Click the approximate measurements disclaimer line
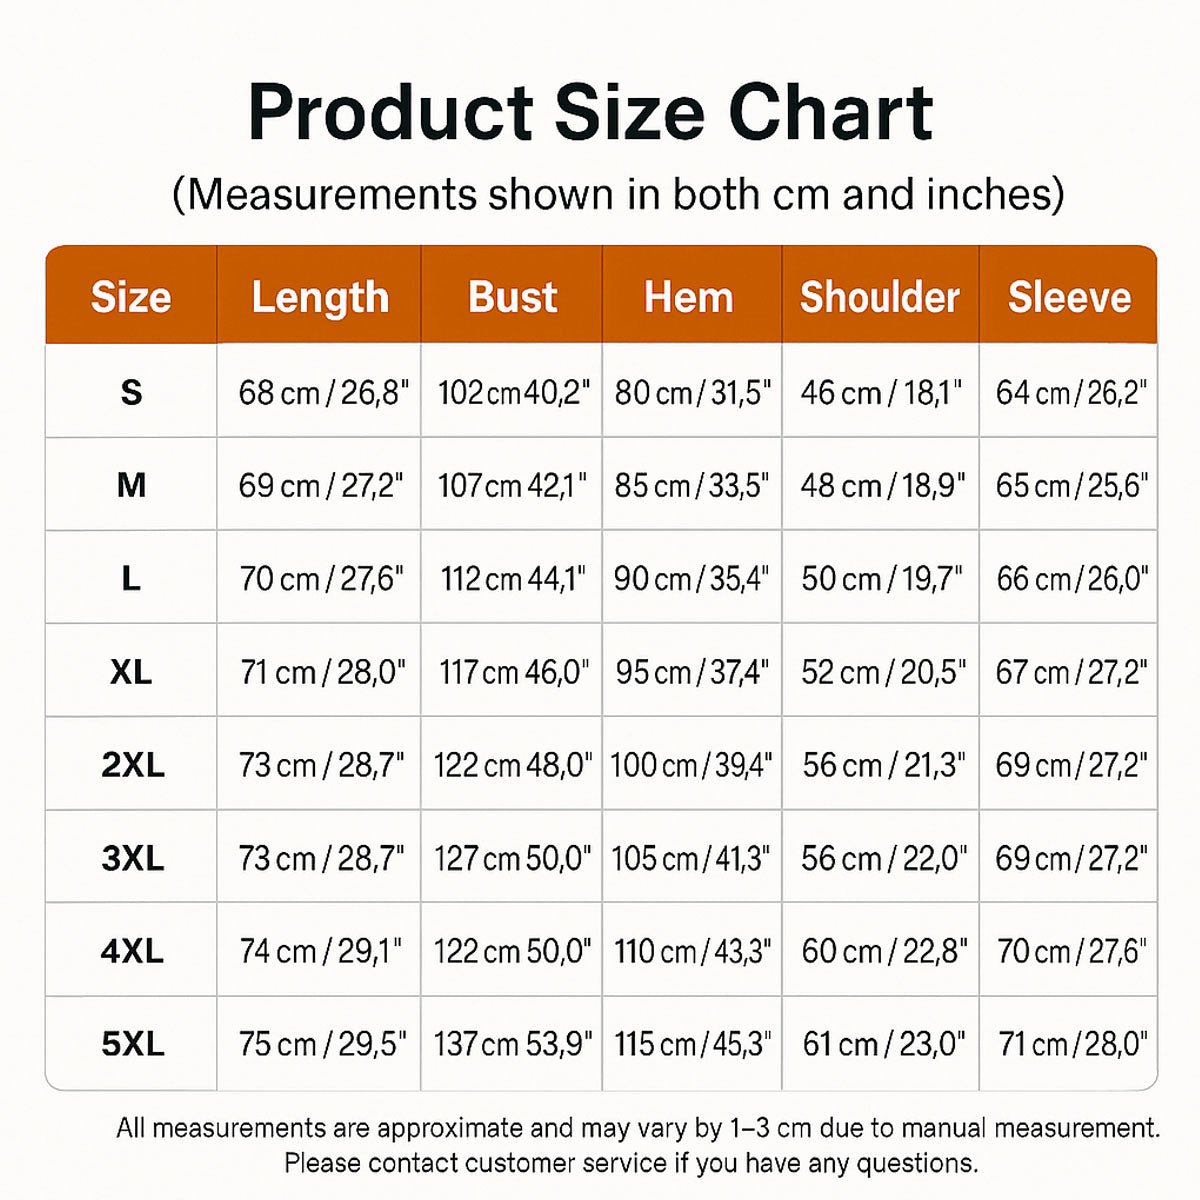1200x1200 pixels. pyautogui.click(x=638, y=1128)
